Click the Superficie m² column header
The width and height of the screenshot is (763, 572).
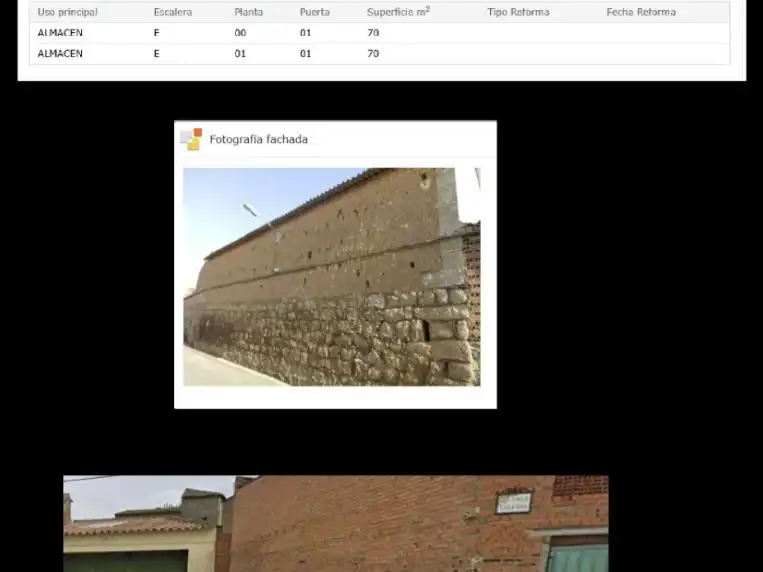tap(399, 12)
